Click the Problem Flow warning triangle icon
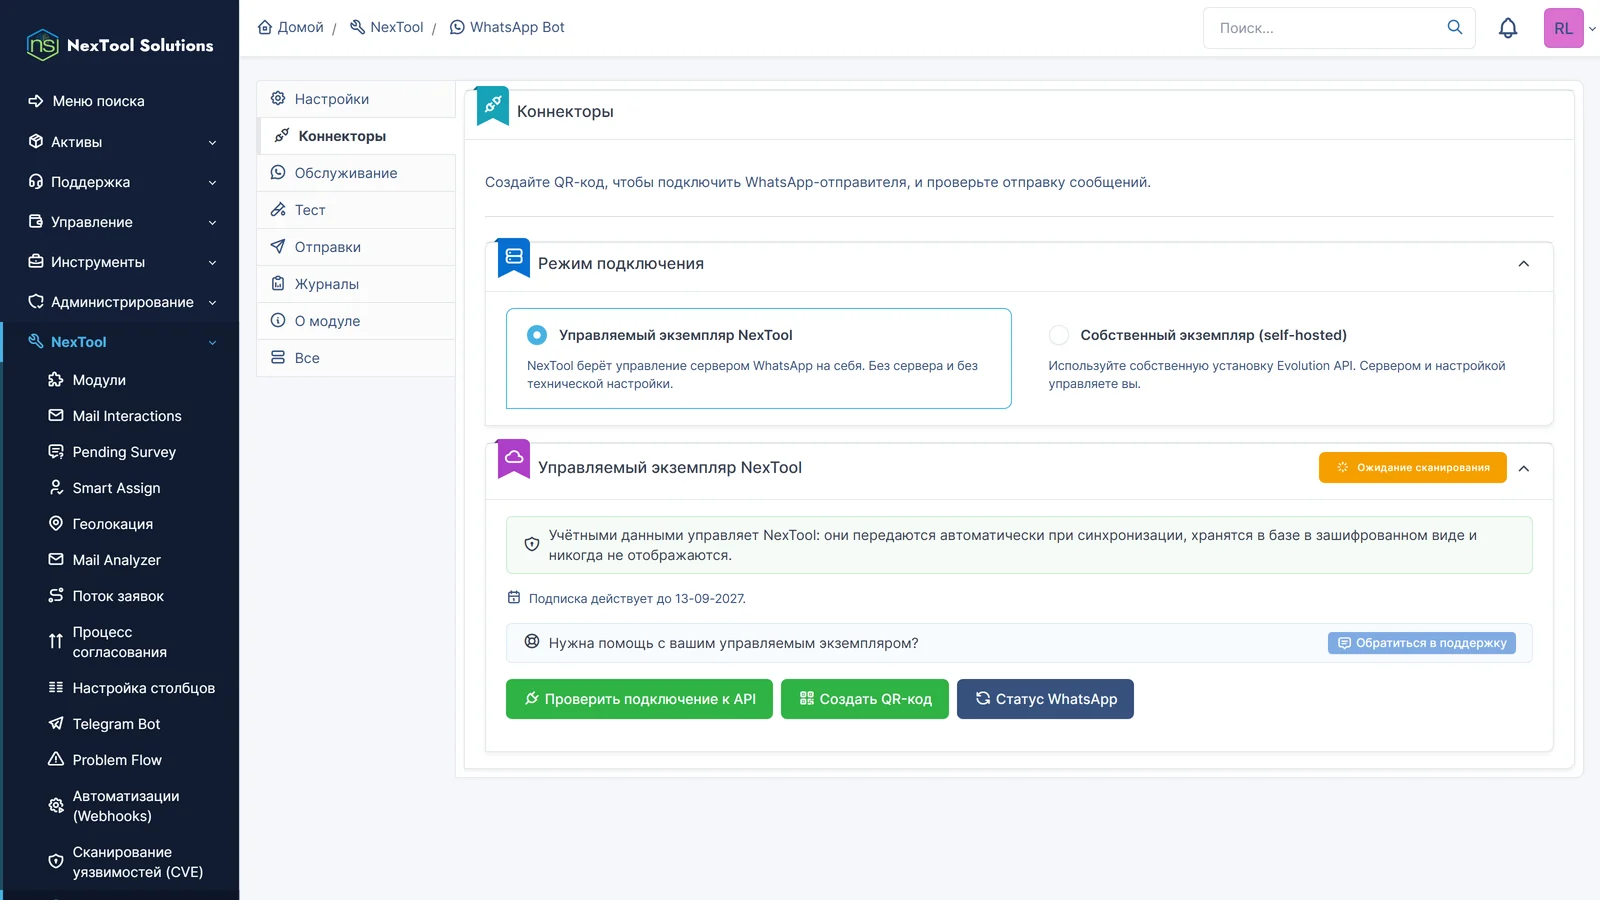 (56, 759)
